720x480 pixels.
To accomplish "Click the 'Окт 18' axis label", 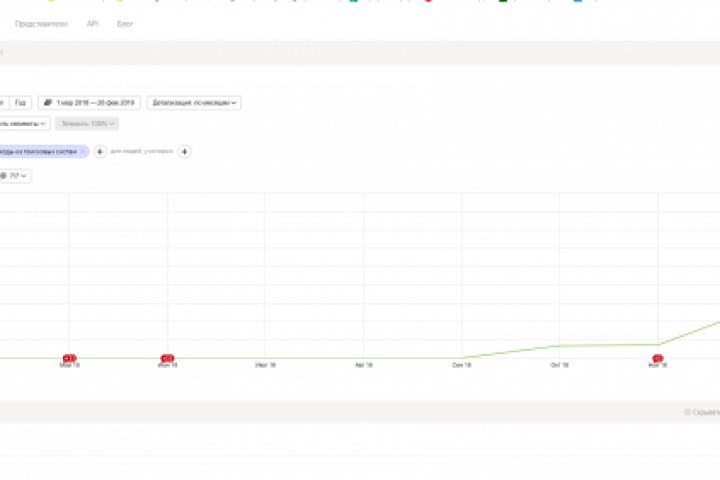I will [x=559, y=365].
